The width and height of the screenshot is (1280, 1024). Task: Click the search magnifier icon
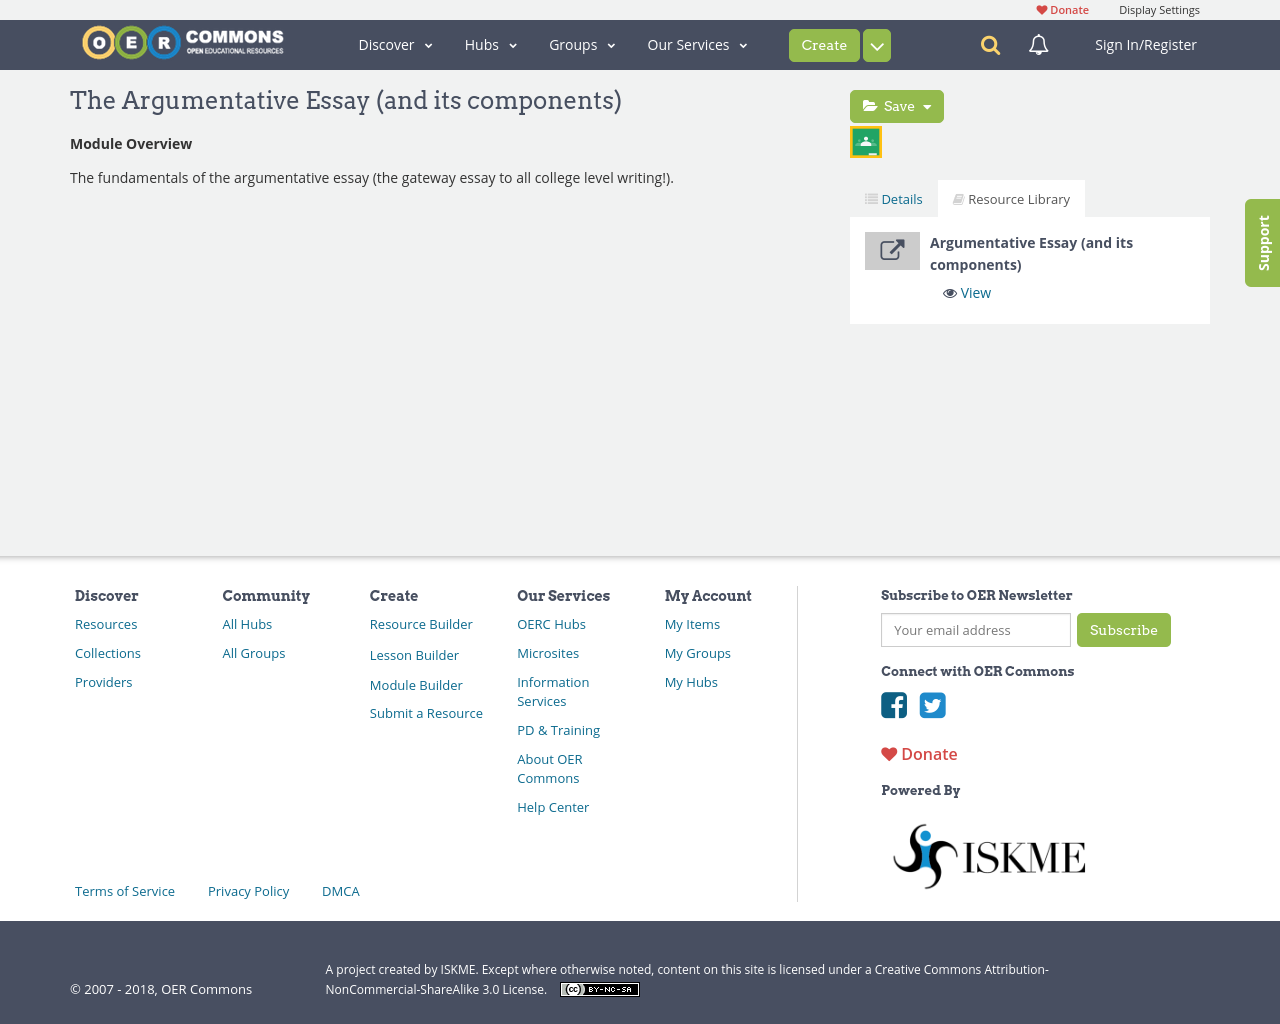(x=990, y=45)
